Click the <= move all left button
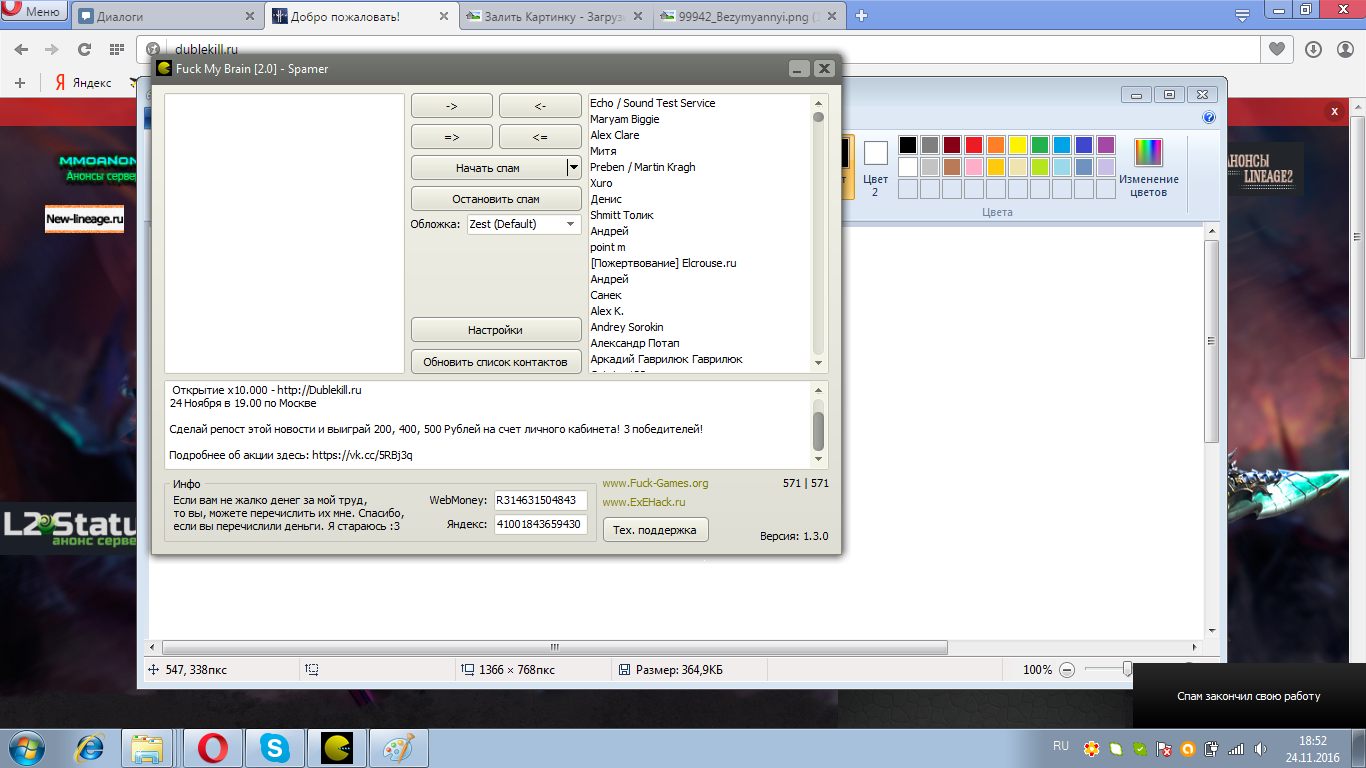The image size is (1366, 768). coord(540,137)
